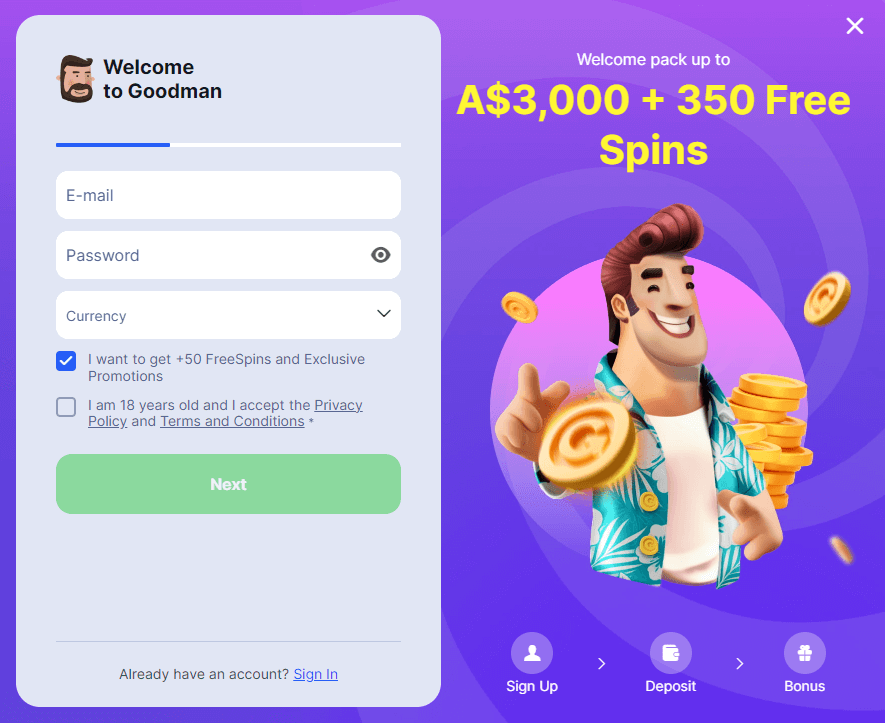Viewport: 885px width, 723px height.
Task: Open the Currency dropdown
Action: (x=228, y=315)
